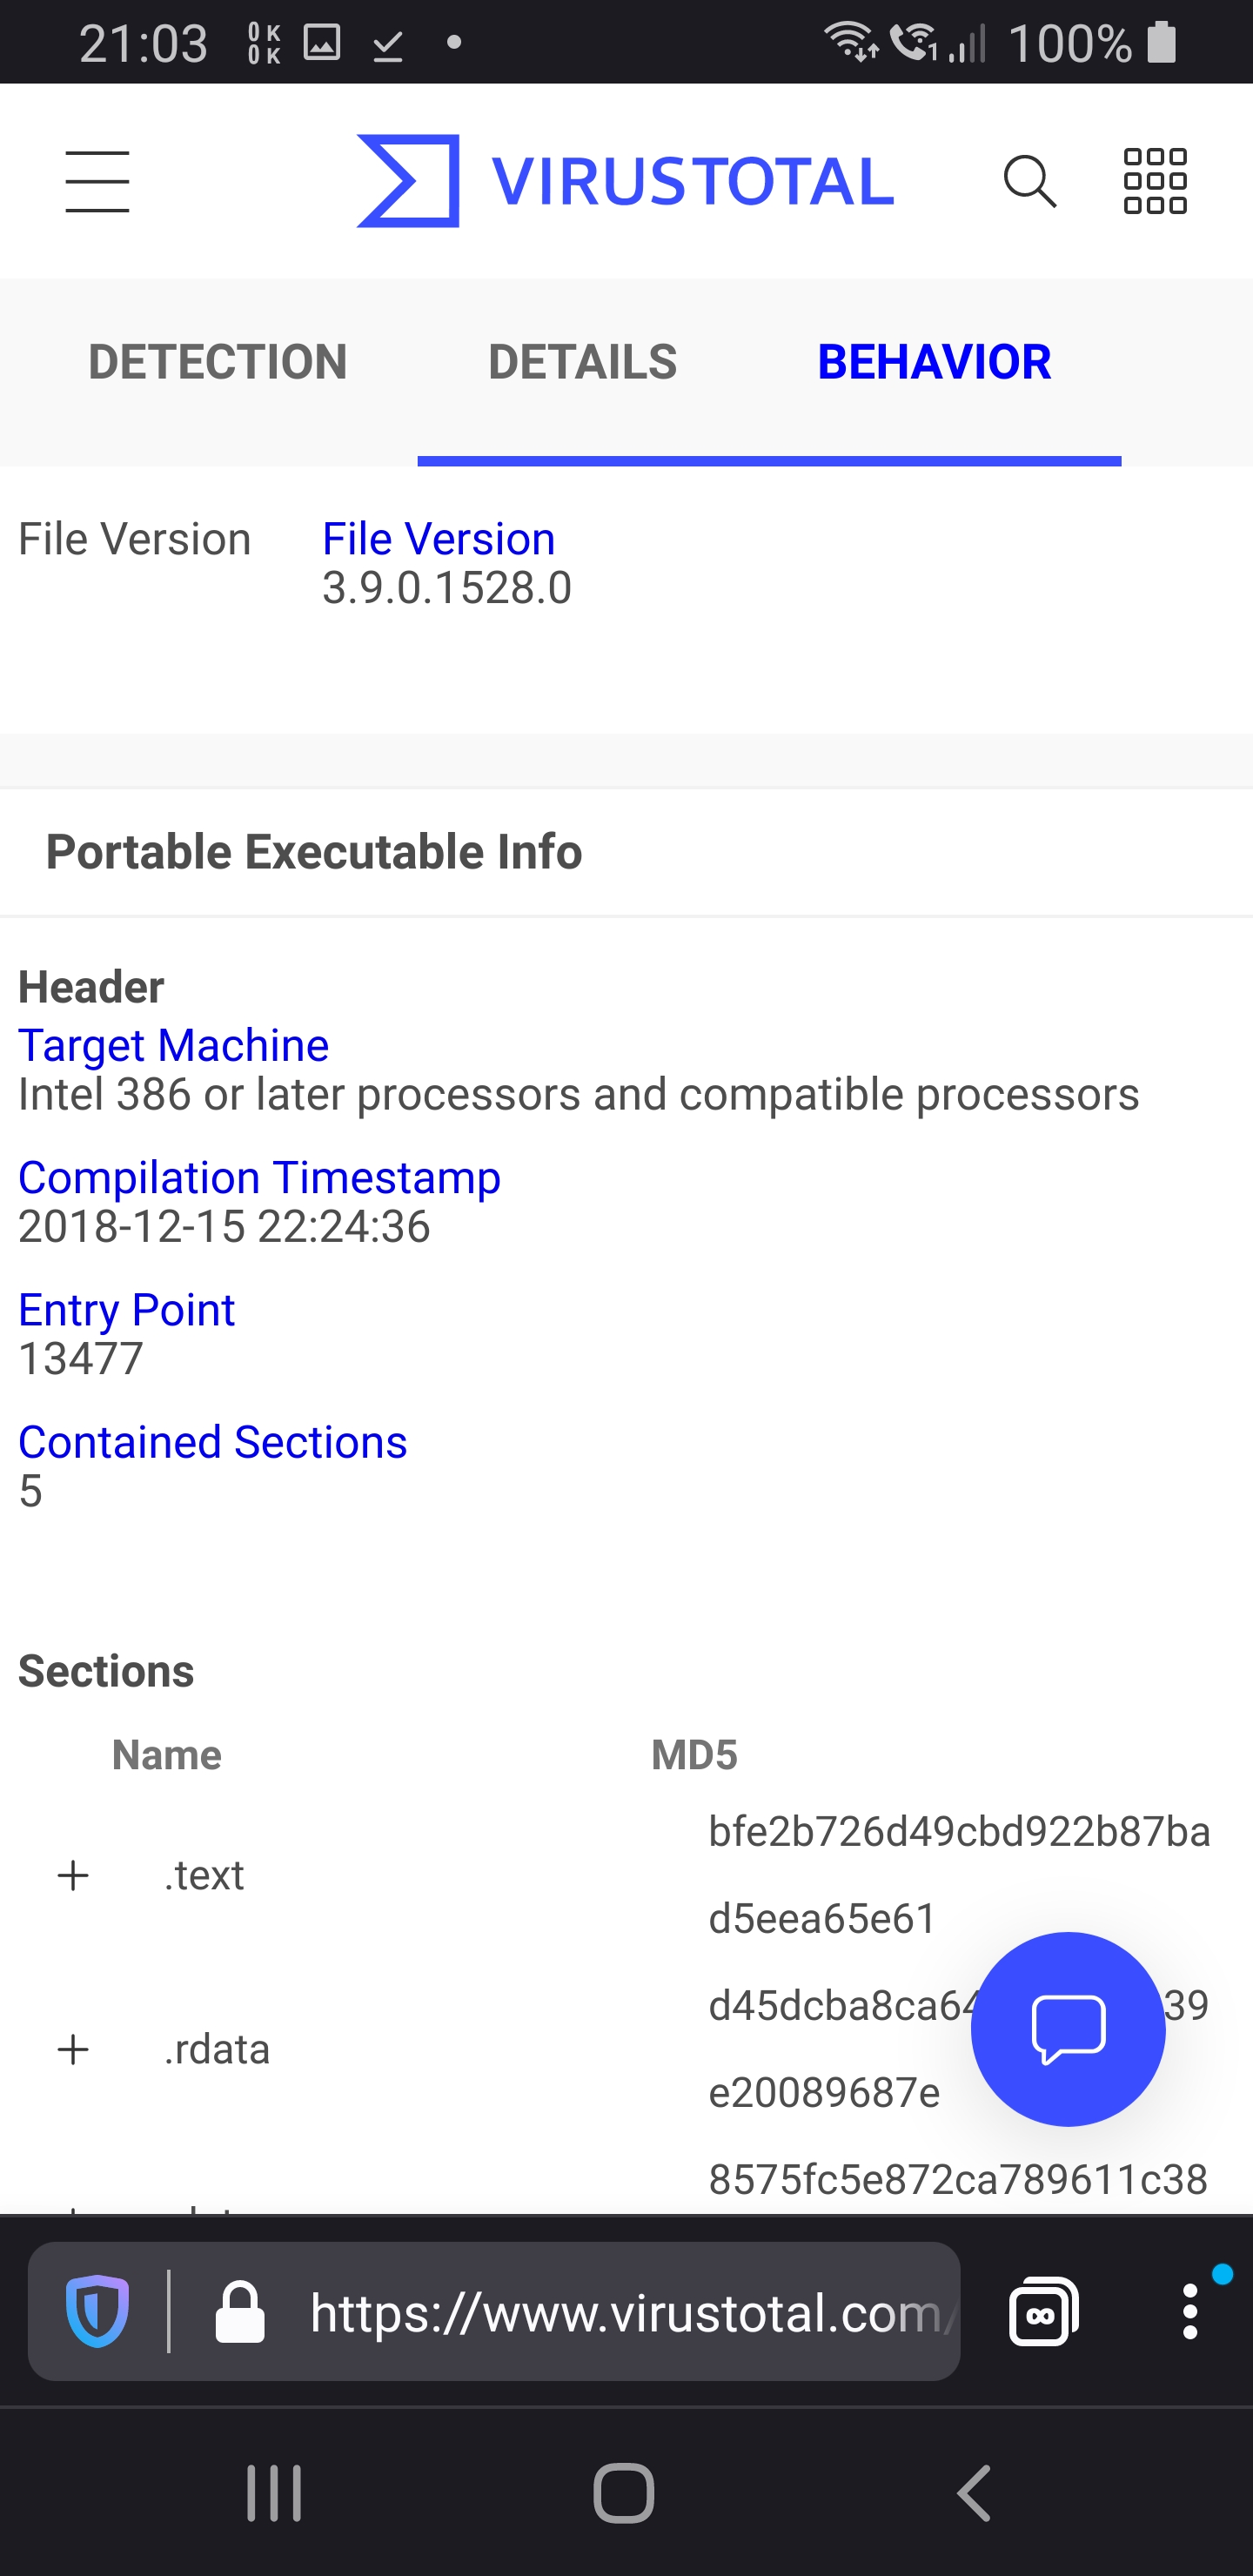
Task: Open the Target Machine link
Action: (172, 1044)
